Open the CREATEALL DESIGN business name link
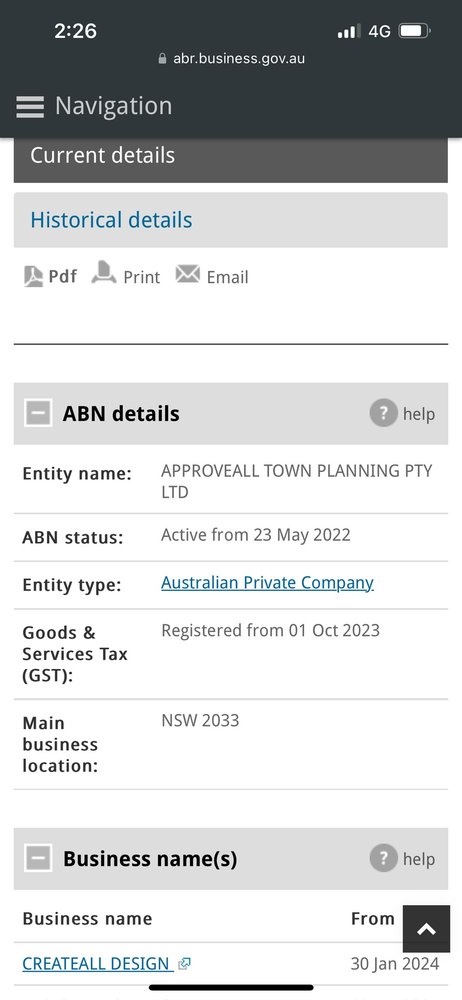 click(x=96, y=964)
